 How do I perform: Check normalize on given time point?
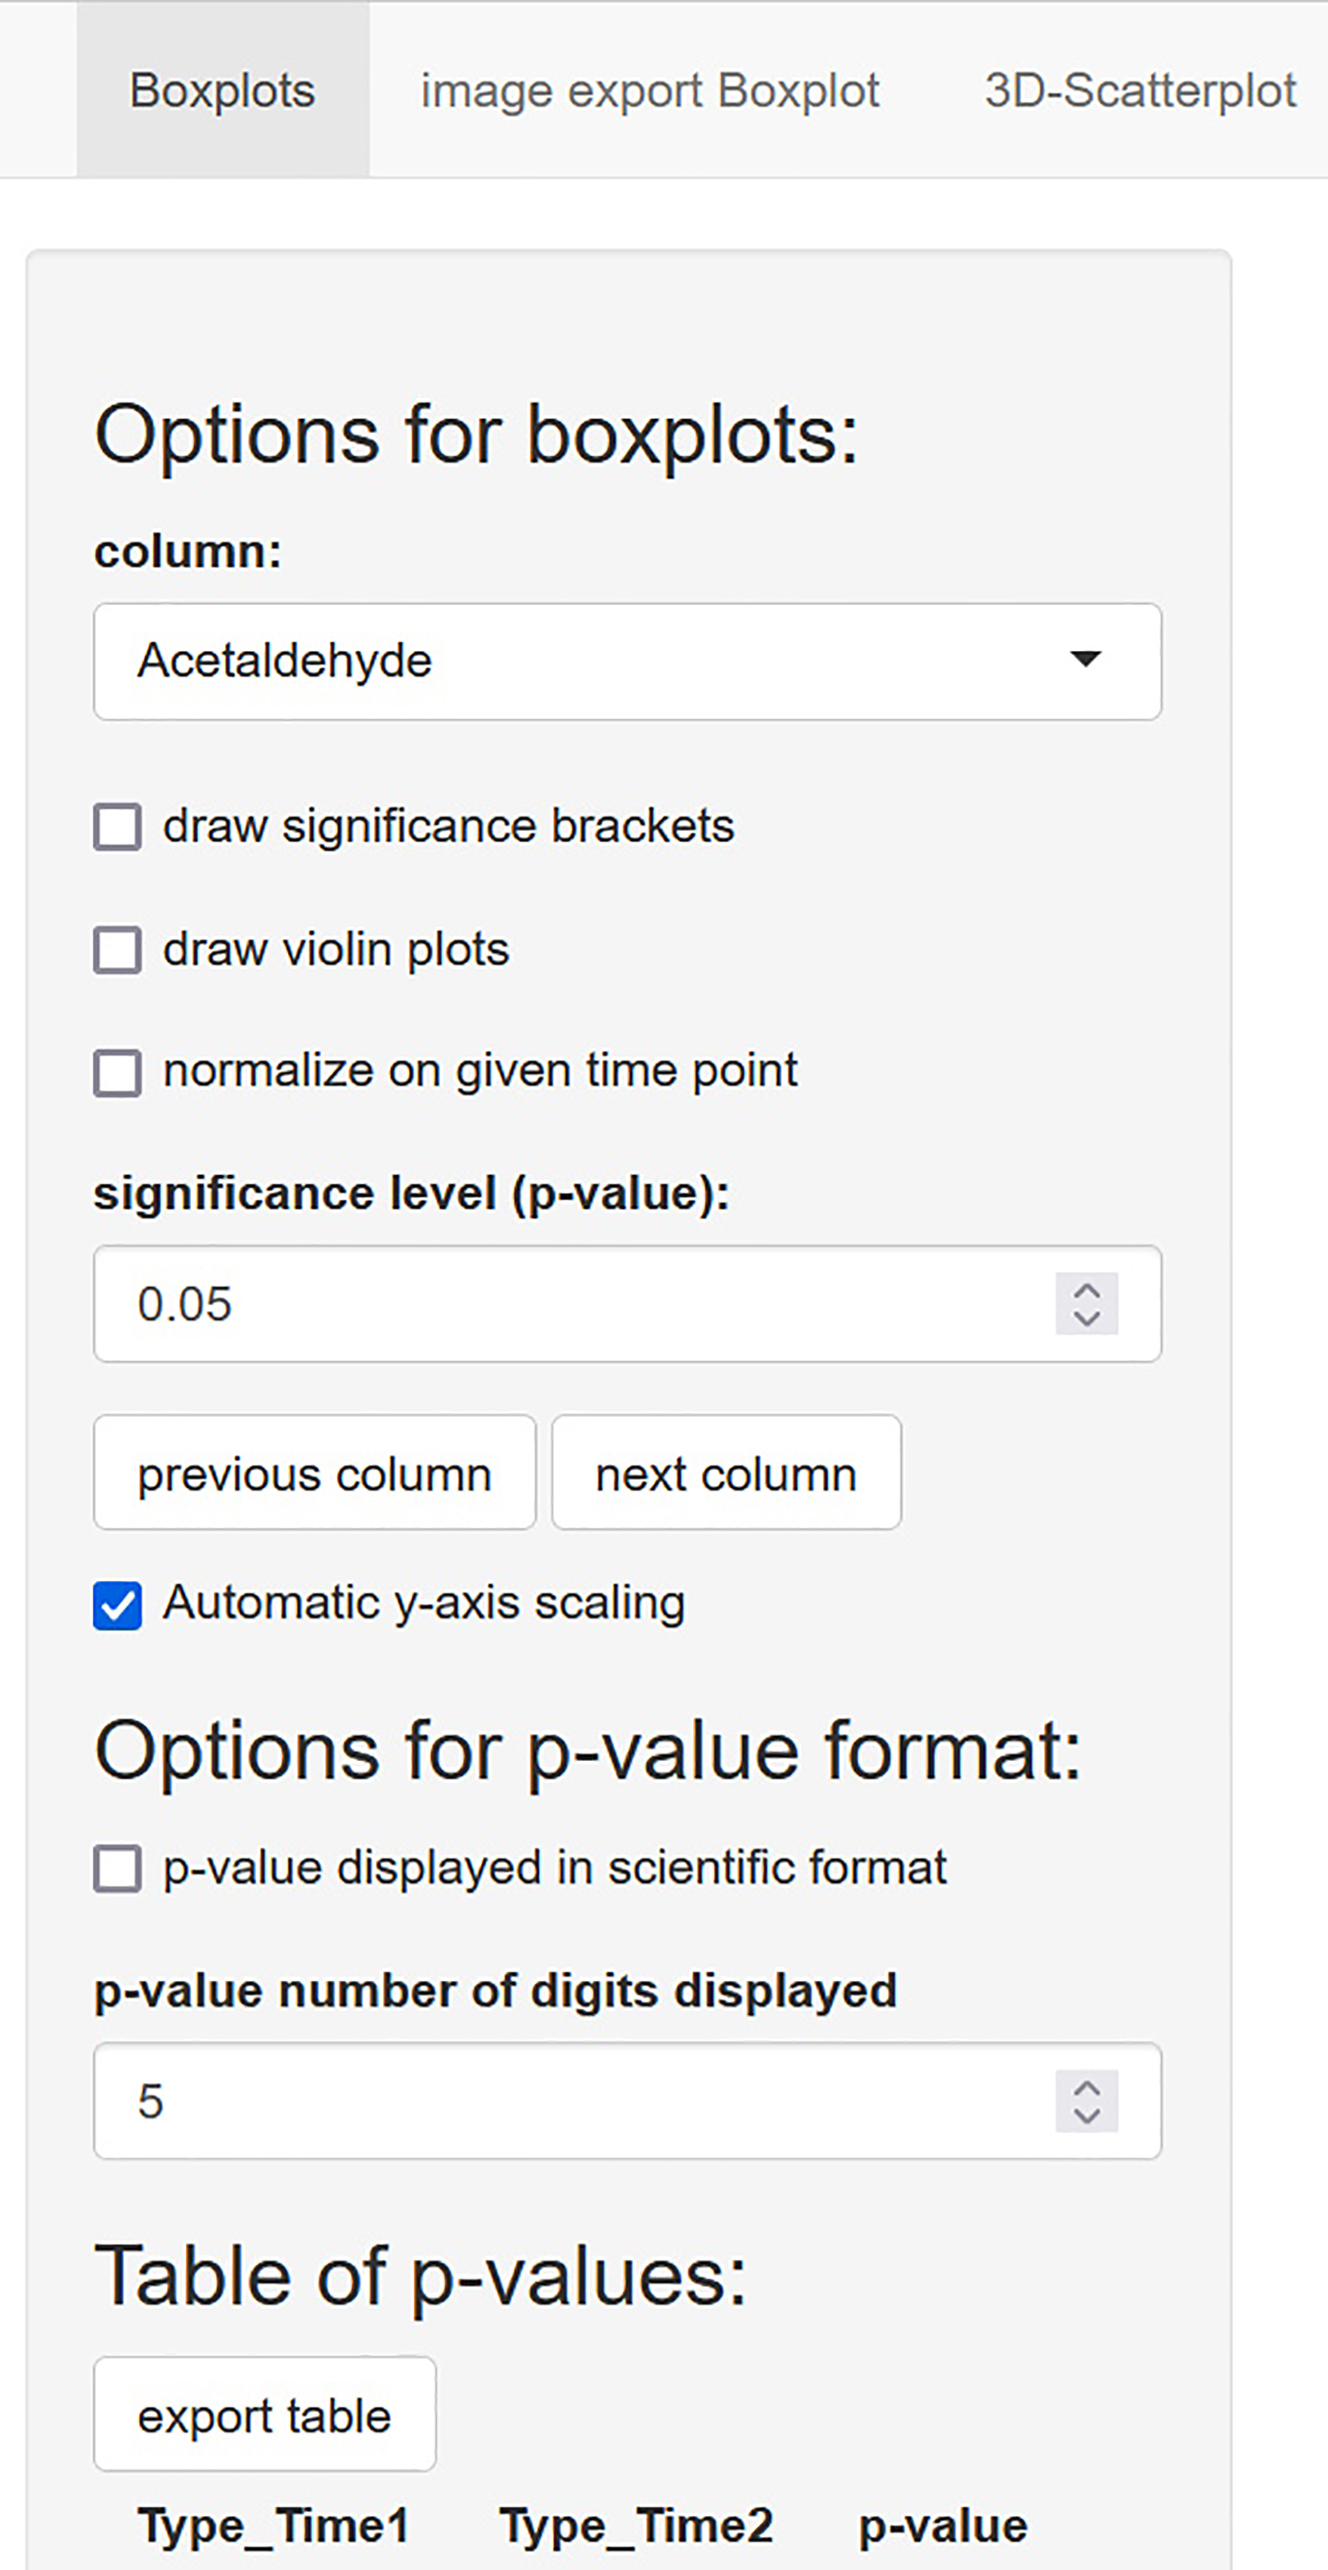118,1072
